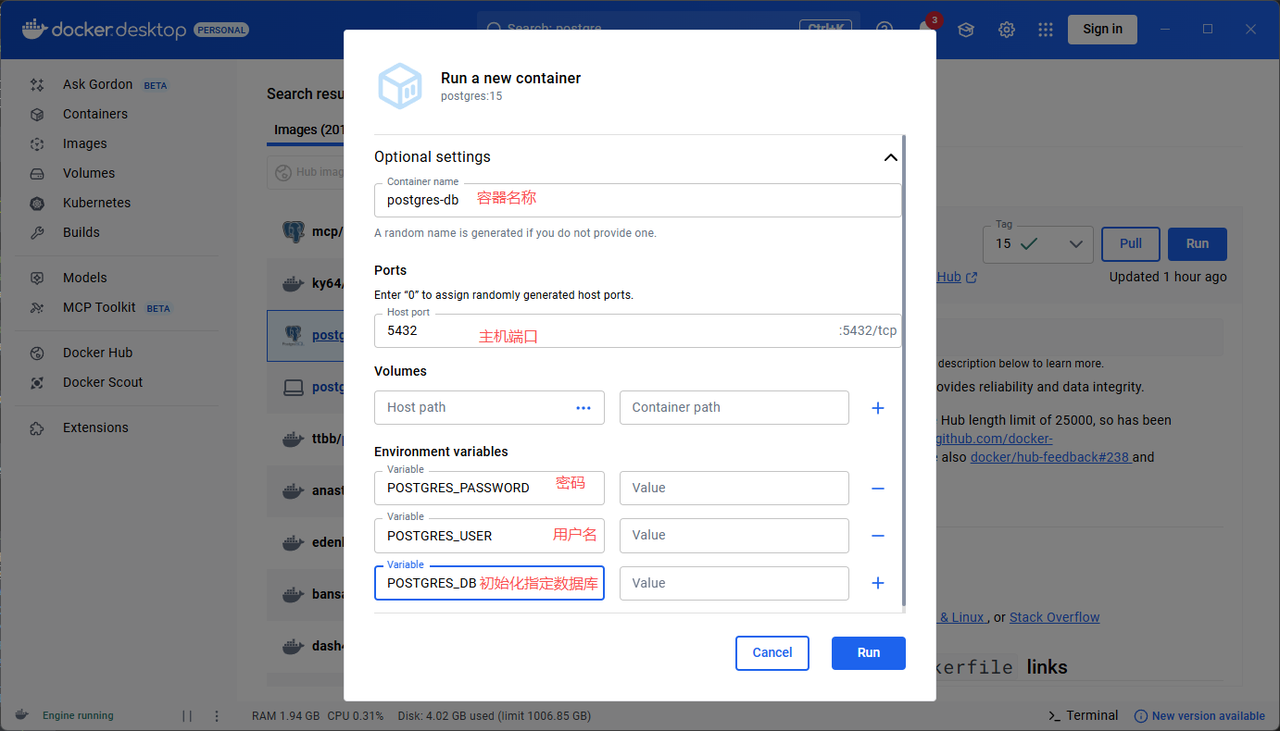This screenshot has height=731, width=1280.
Task: Select the ttbb result row
Action: pos(306,439)
